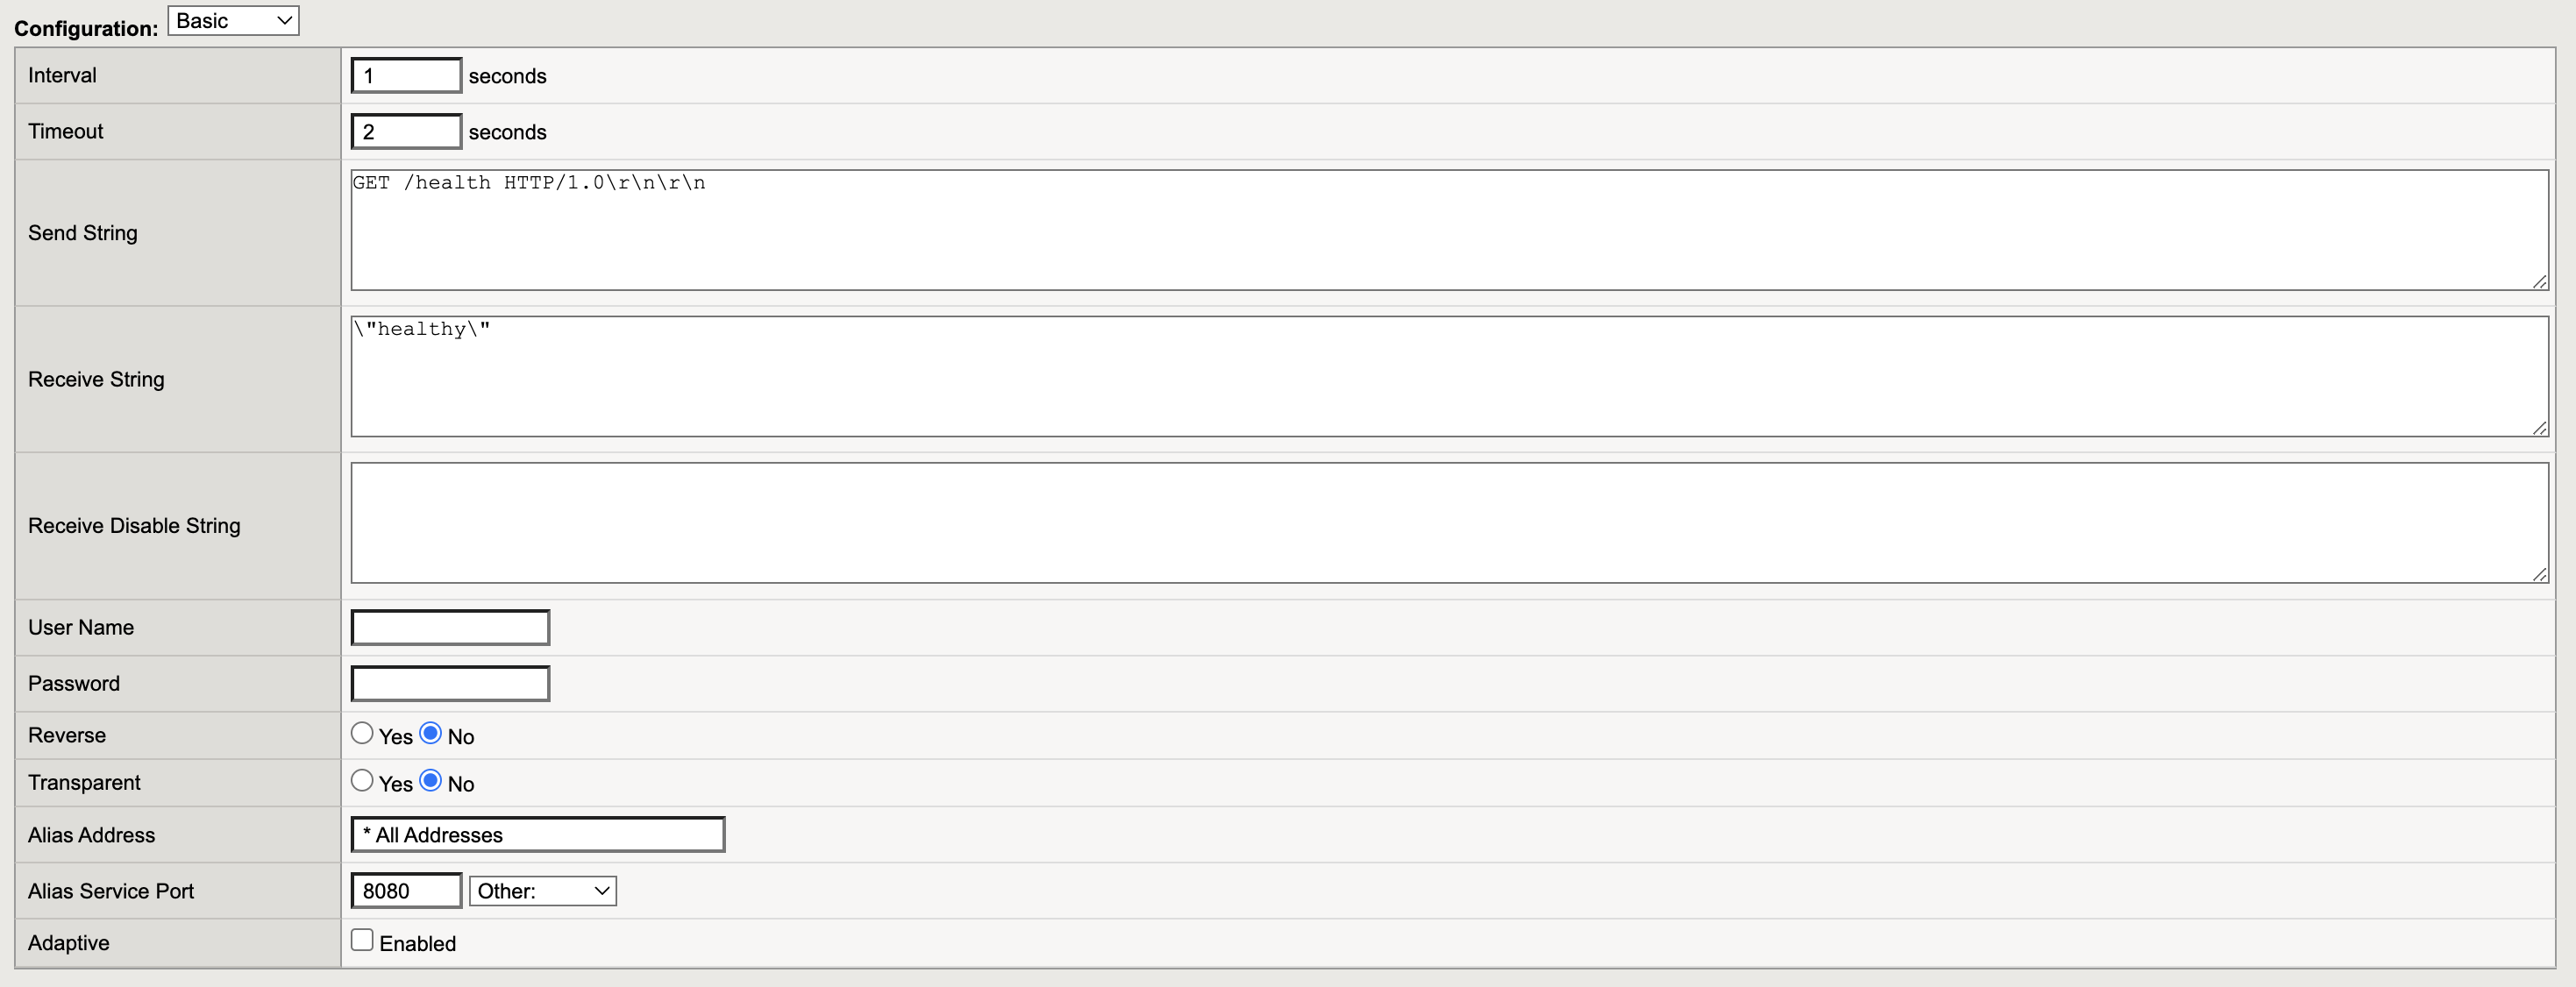Select Yes for Transparent
Screen dimensions: 2576x987
click(362, 780)
